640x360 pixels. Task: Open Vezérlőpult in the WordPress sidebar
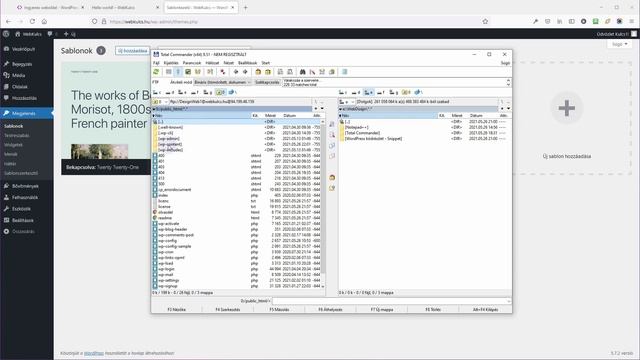(x=23, y=49)
